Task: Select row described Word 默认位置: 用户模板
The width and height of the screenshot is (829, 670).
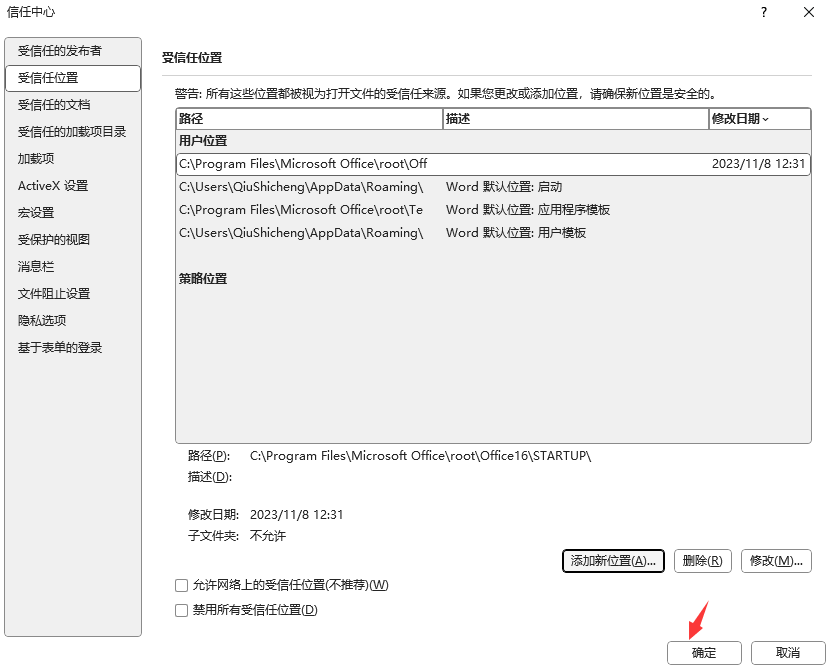Action: [493, 233]
